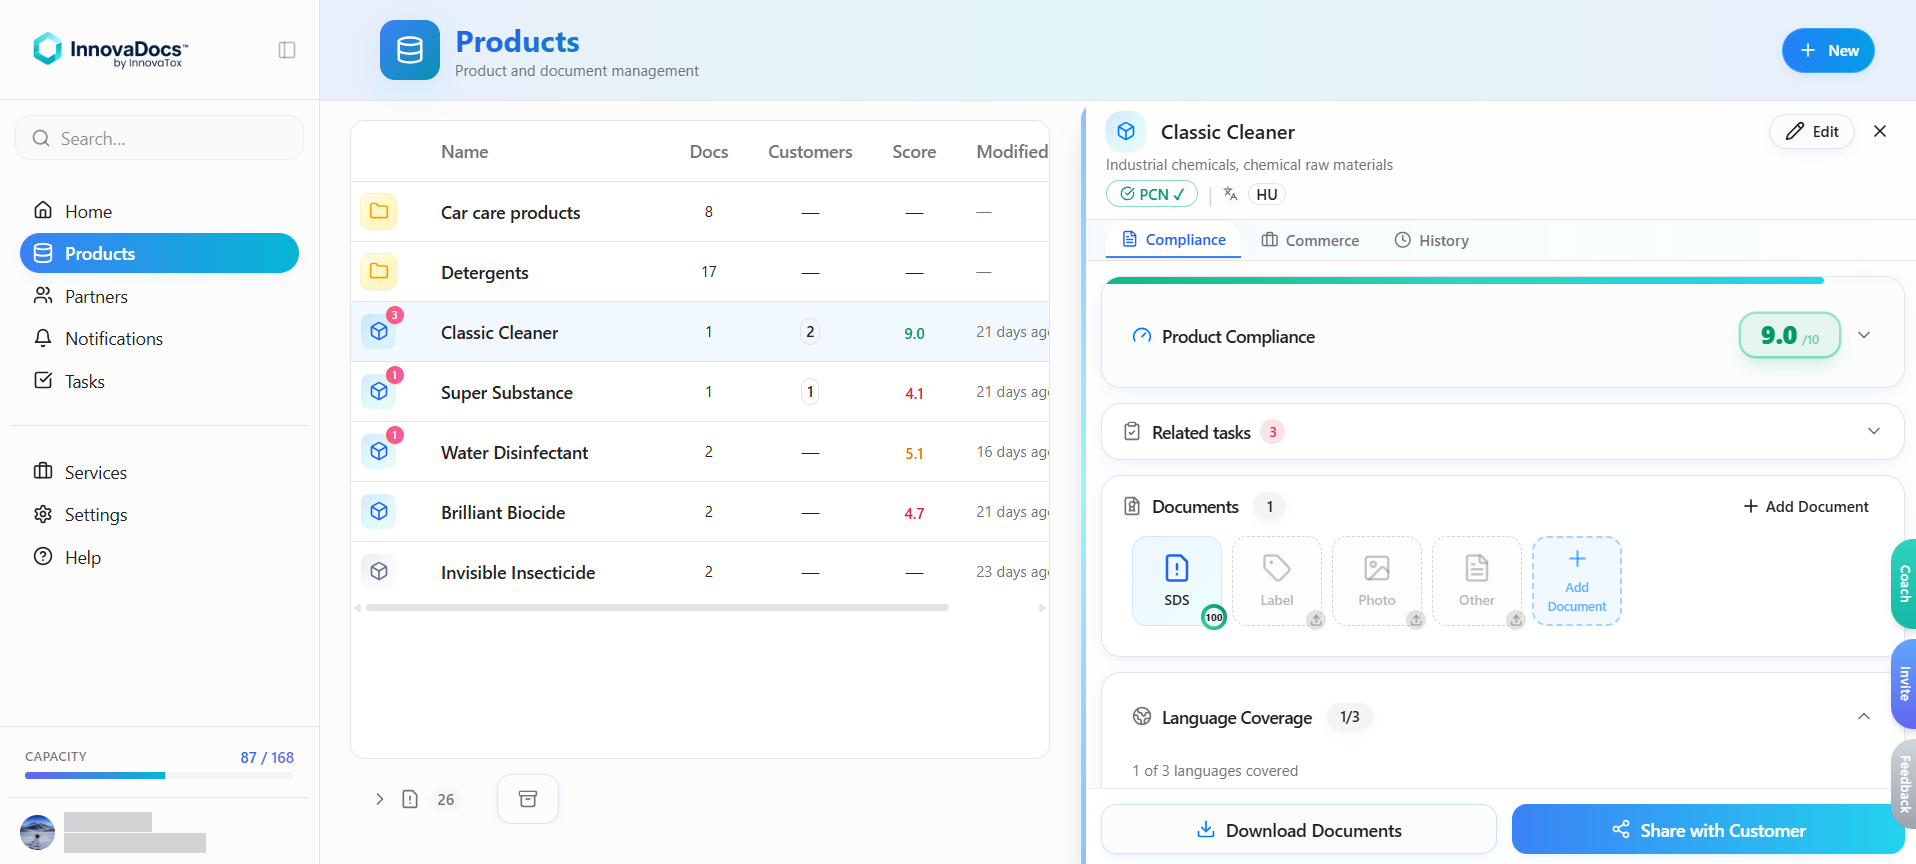Collapse the sidebar with panel toggle icon
Image resolution: width=1916 pixels, height=864 pixels.
(287, 50)
